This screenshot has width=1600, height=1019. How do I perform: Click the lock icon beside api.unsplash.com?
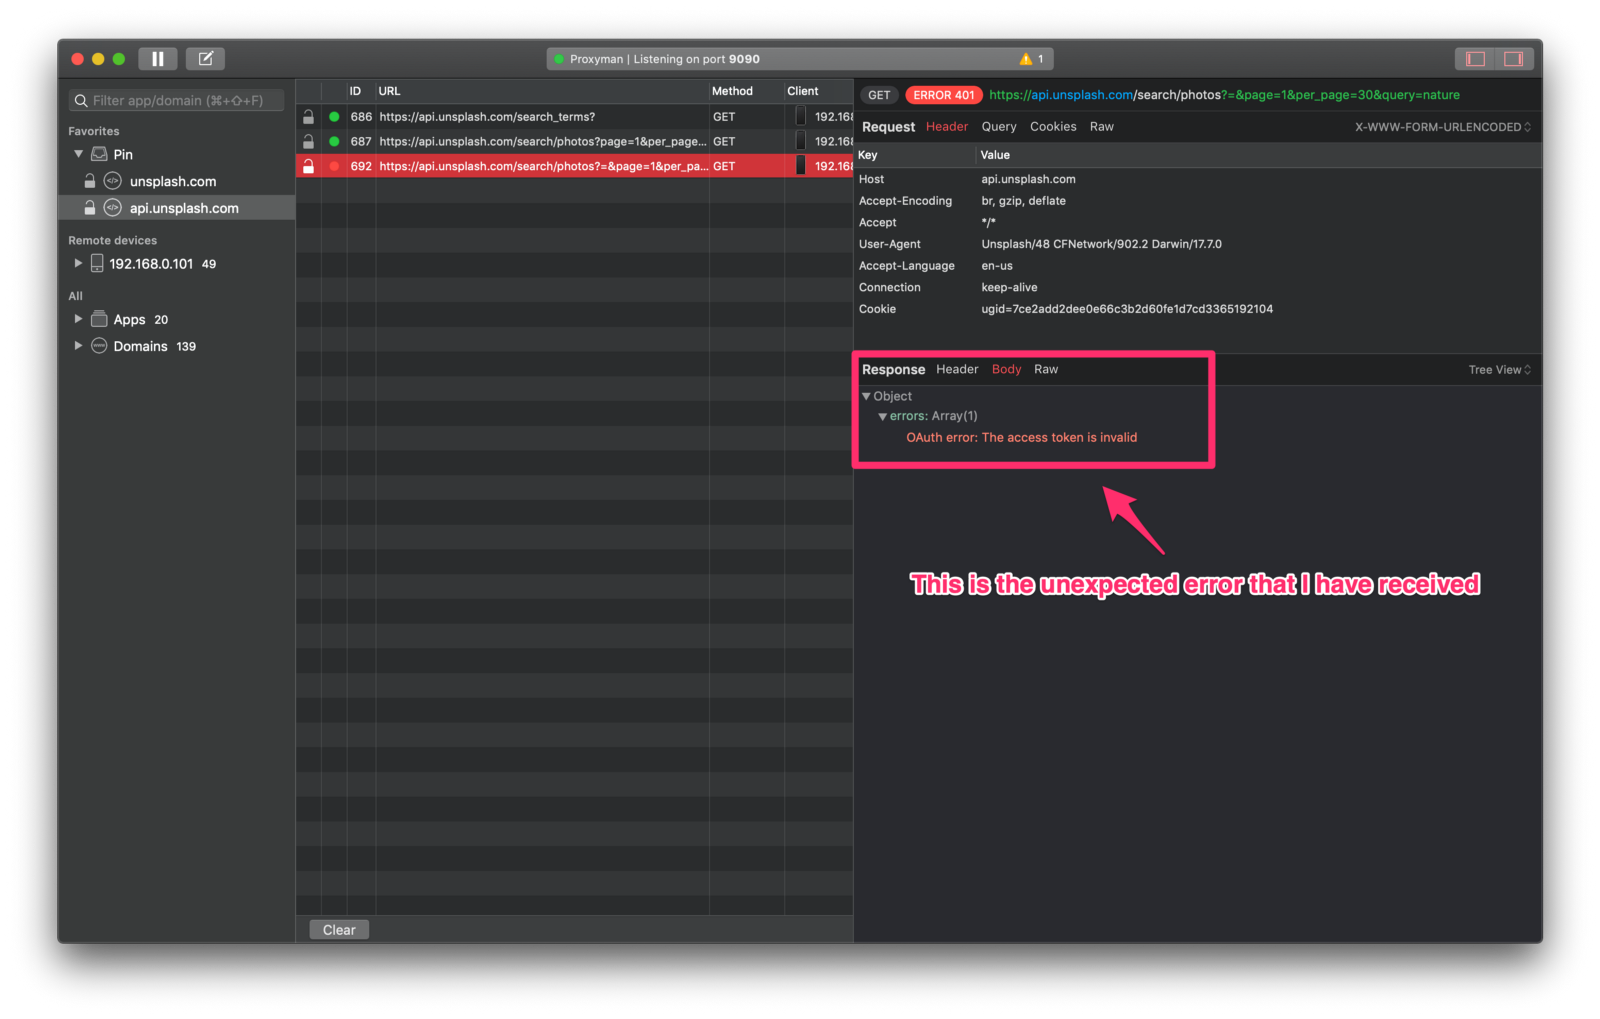(x=90, y=208)
